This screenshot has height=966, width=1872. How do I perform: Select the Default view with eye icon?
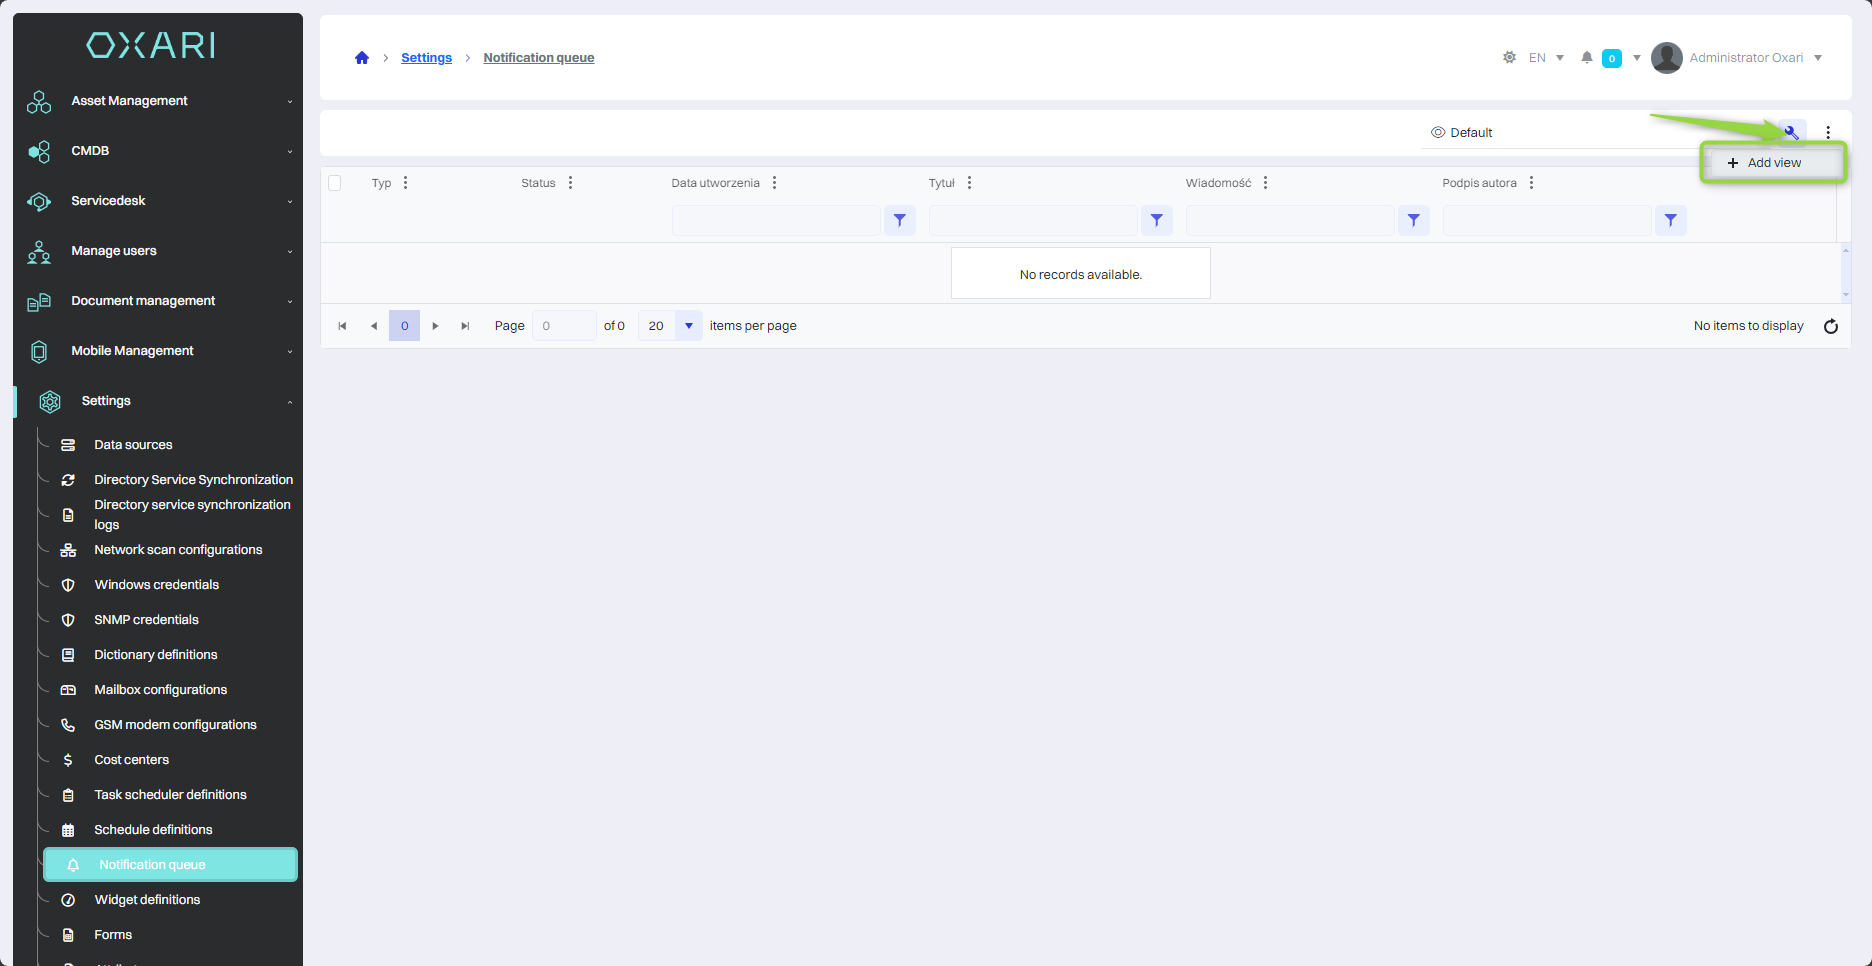(x=1462, y=132)
